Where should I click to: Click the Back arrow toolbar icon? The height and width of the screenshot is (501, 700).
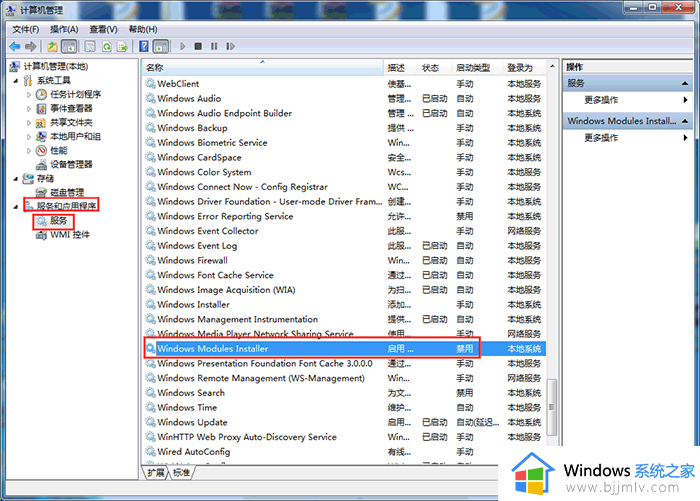point(15,46)
